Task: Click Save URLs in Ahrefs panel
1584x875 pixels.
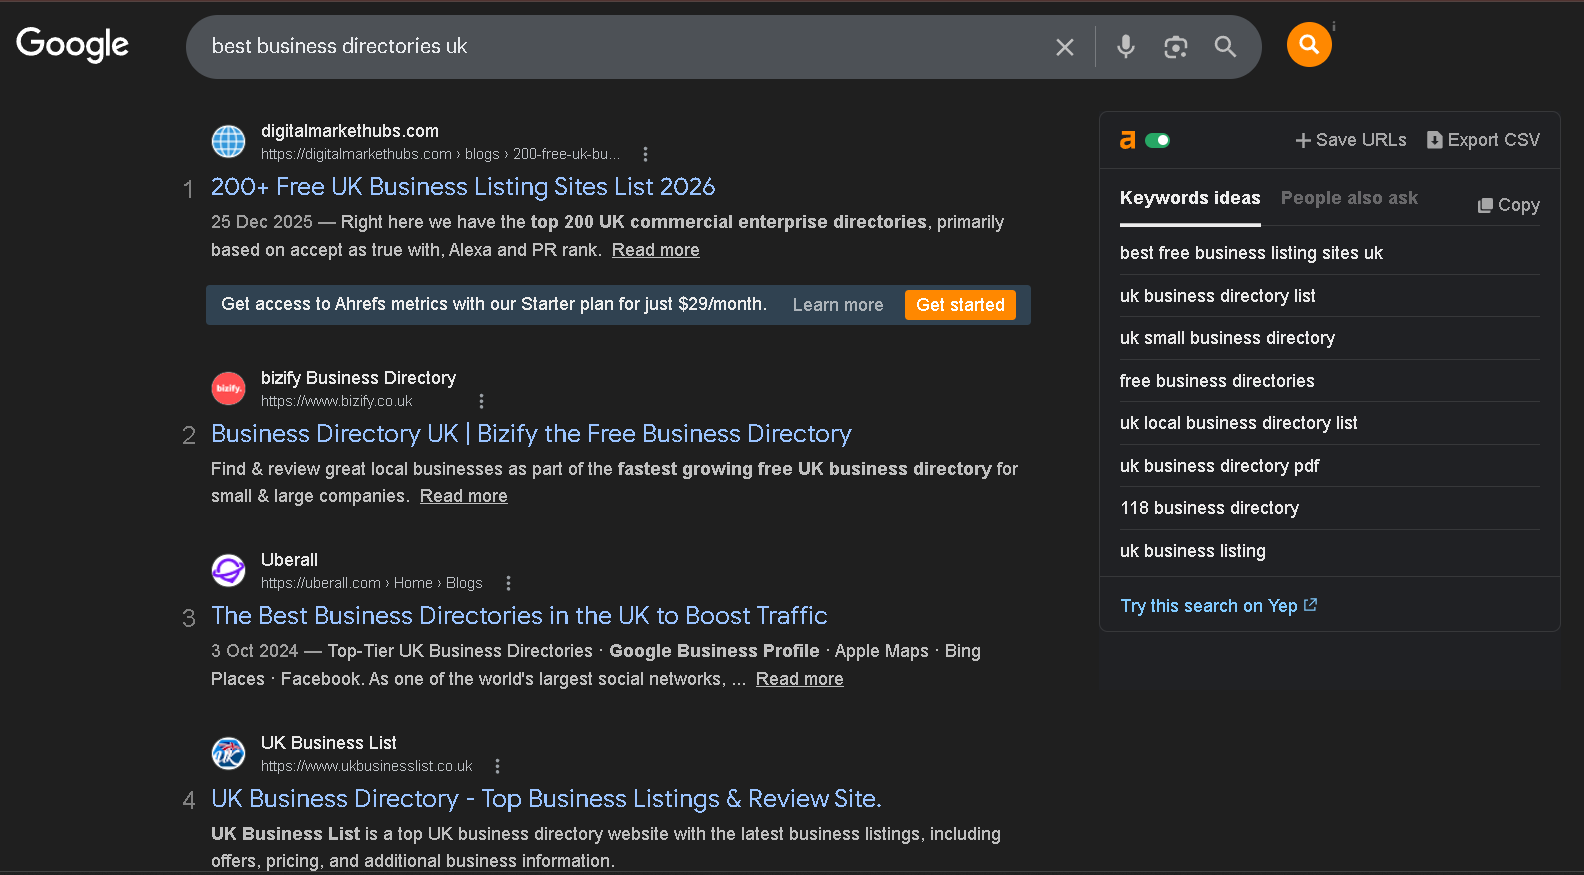Action: [1351, 140]
